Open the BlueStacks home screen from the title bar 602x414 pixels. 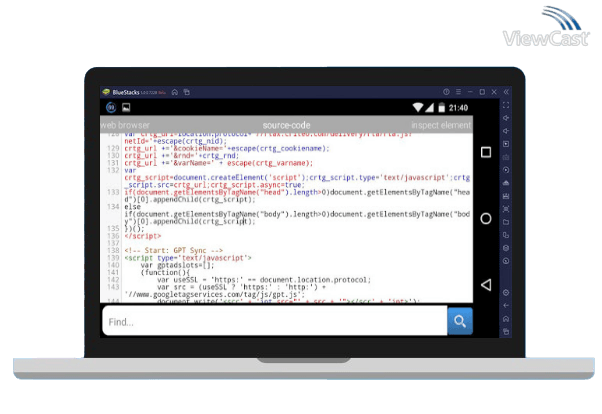click(175, 92)
